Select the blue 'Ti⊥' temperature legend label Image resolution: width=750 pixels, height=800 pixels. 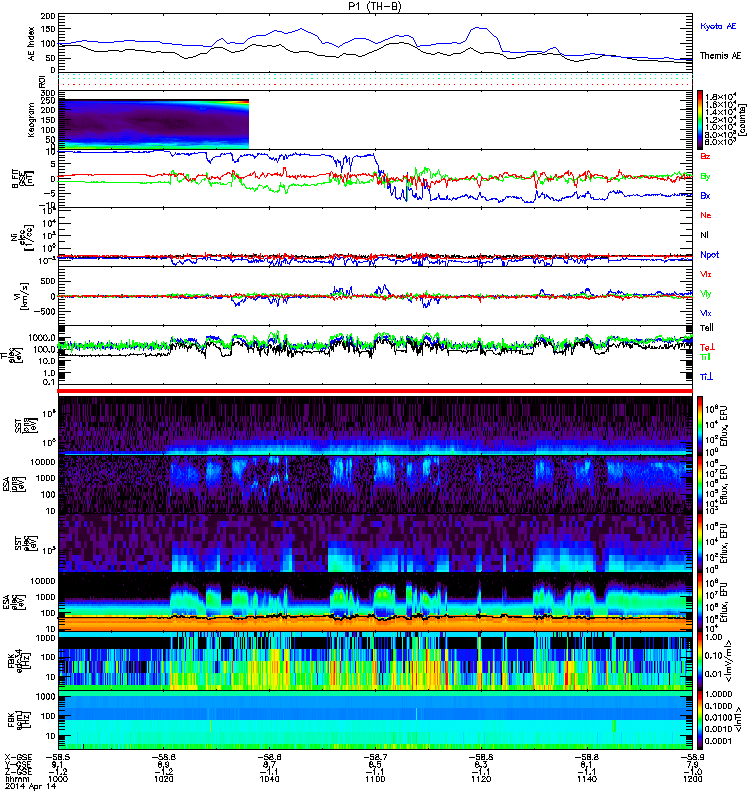click(706, 377)
